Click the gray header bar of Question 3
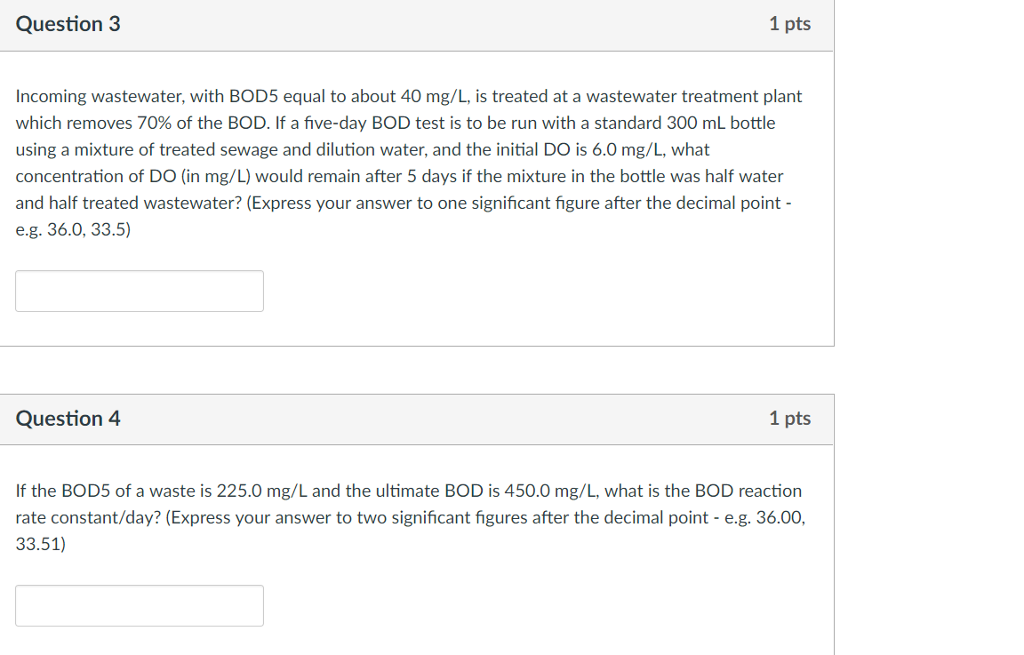 pos(420,23)
